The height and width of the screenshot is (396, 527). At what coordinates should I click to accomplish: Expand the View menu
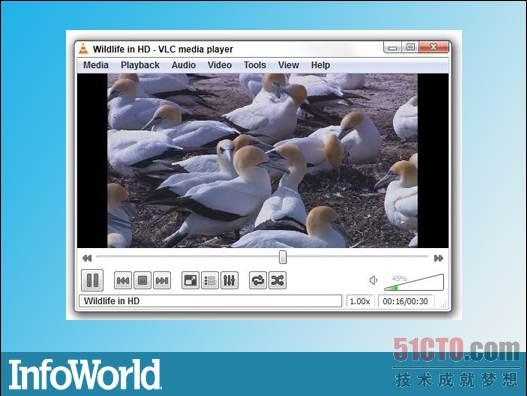pos(288,65)
